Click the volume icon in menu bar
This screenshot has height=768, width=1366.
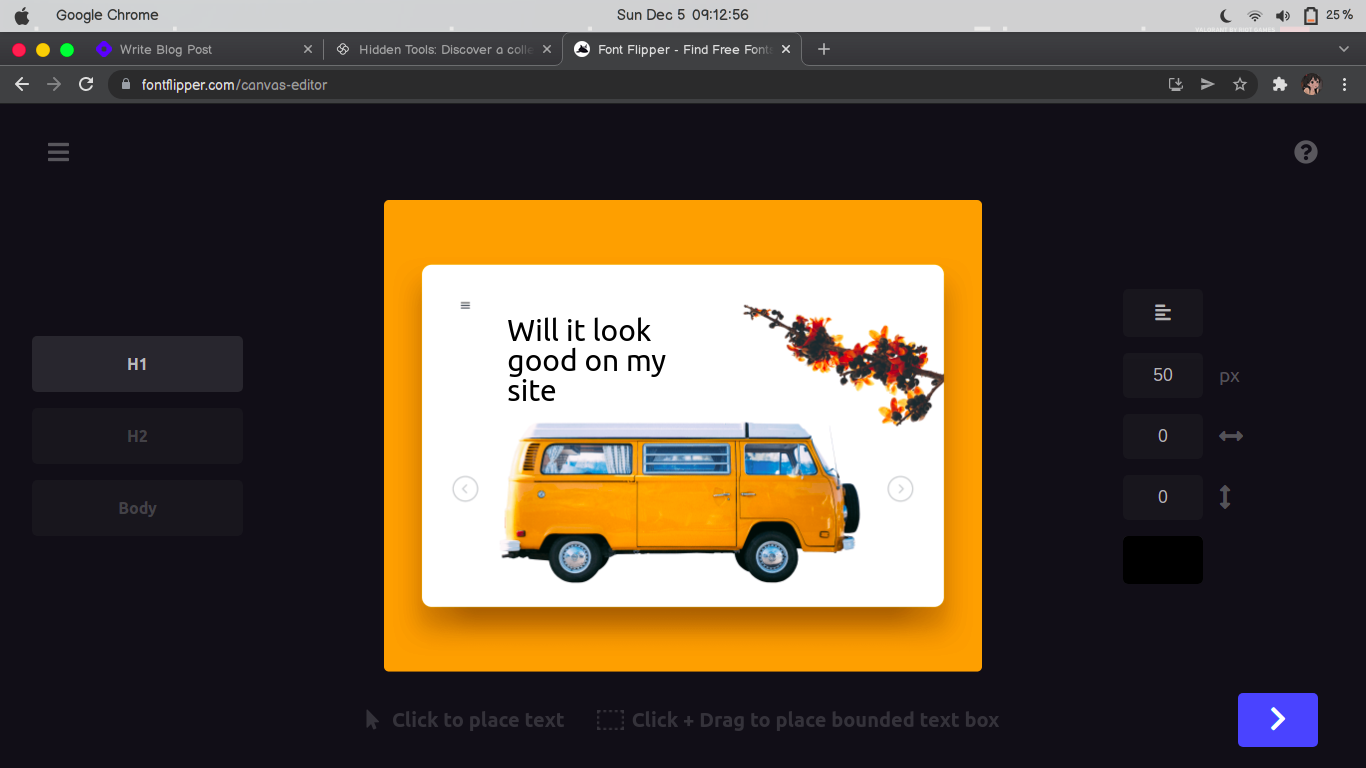point(1283,15)
